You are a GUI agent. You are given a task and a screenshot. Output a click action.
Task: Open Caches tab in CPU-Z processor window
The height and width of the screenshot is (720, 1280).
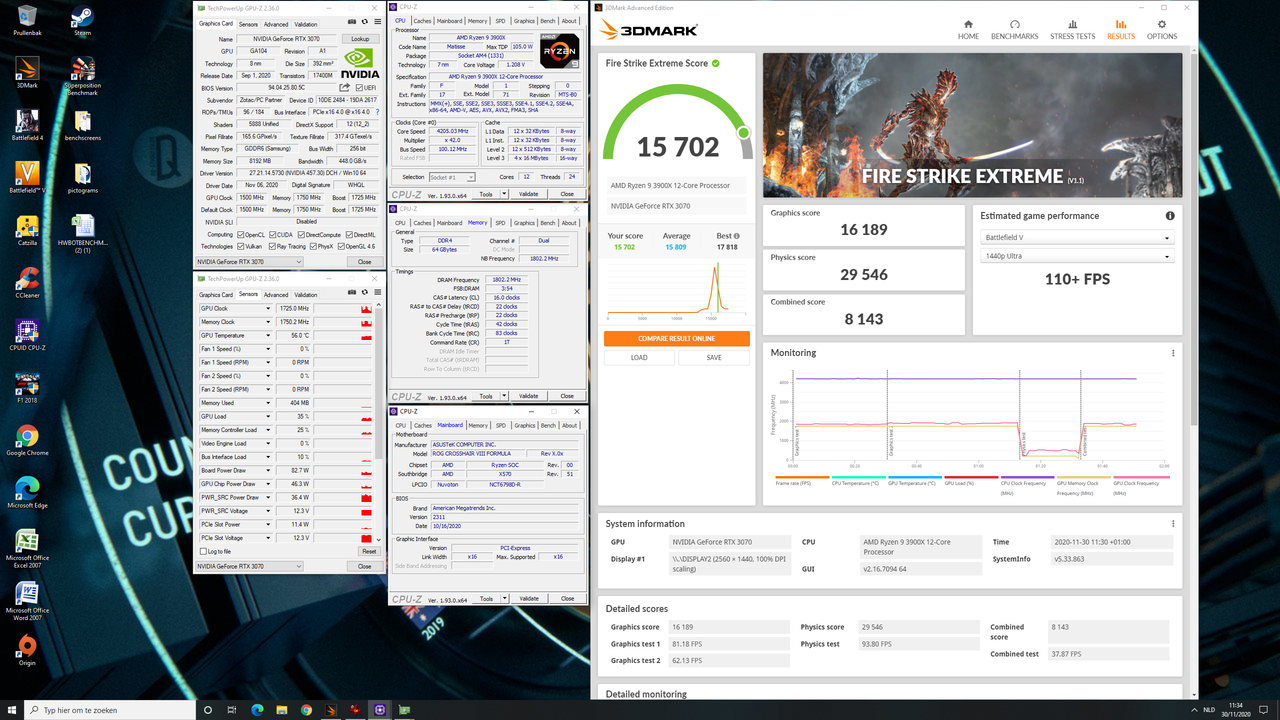point(423,21)
